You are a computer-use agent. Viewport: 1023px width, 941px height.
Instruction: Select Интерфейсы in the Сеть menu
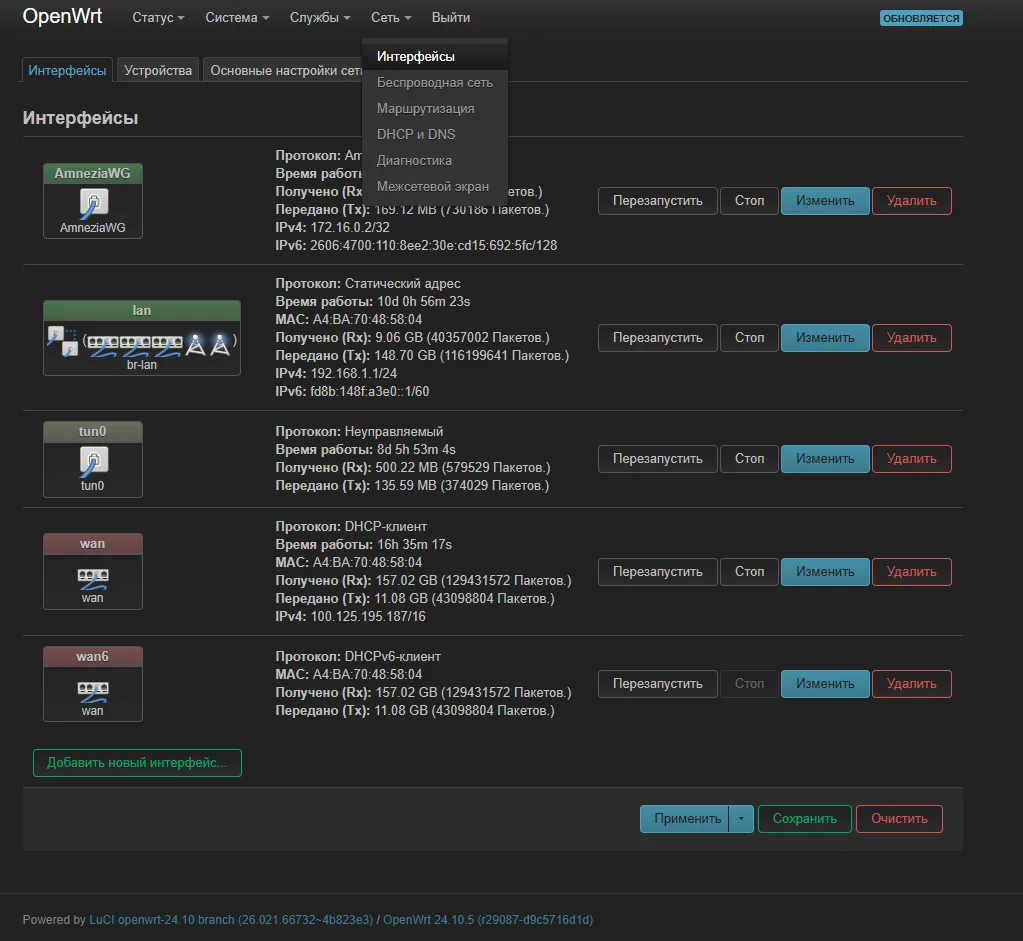pos(435,57)
